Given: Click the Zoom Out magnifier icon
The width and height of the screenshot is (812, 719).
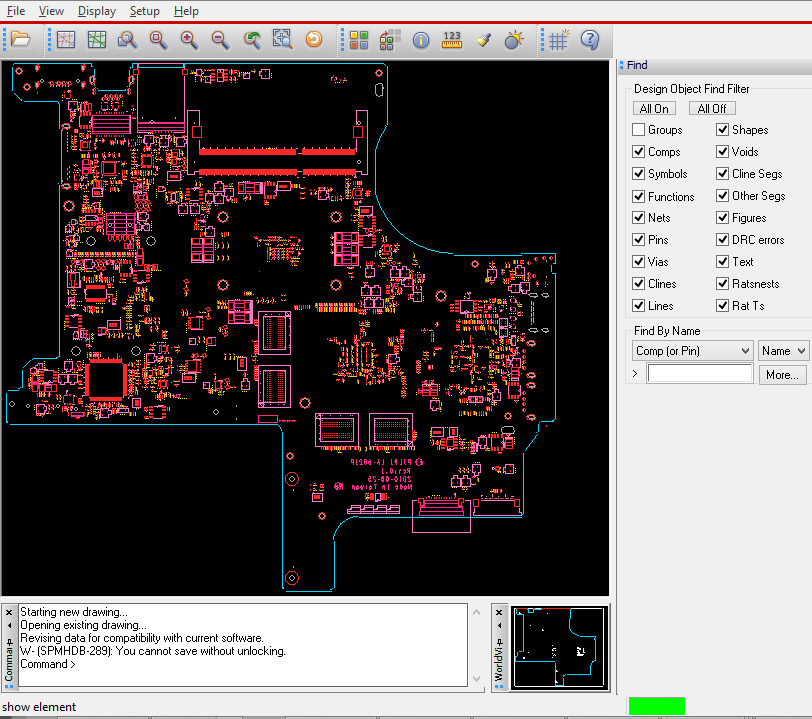Looking at the screenshot, I should tap(219, 40).
